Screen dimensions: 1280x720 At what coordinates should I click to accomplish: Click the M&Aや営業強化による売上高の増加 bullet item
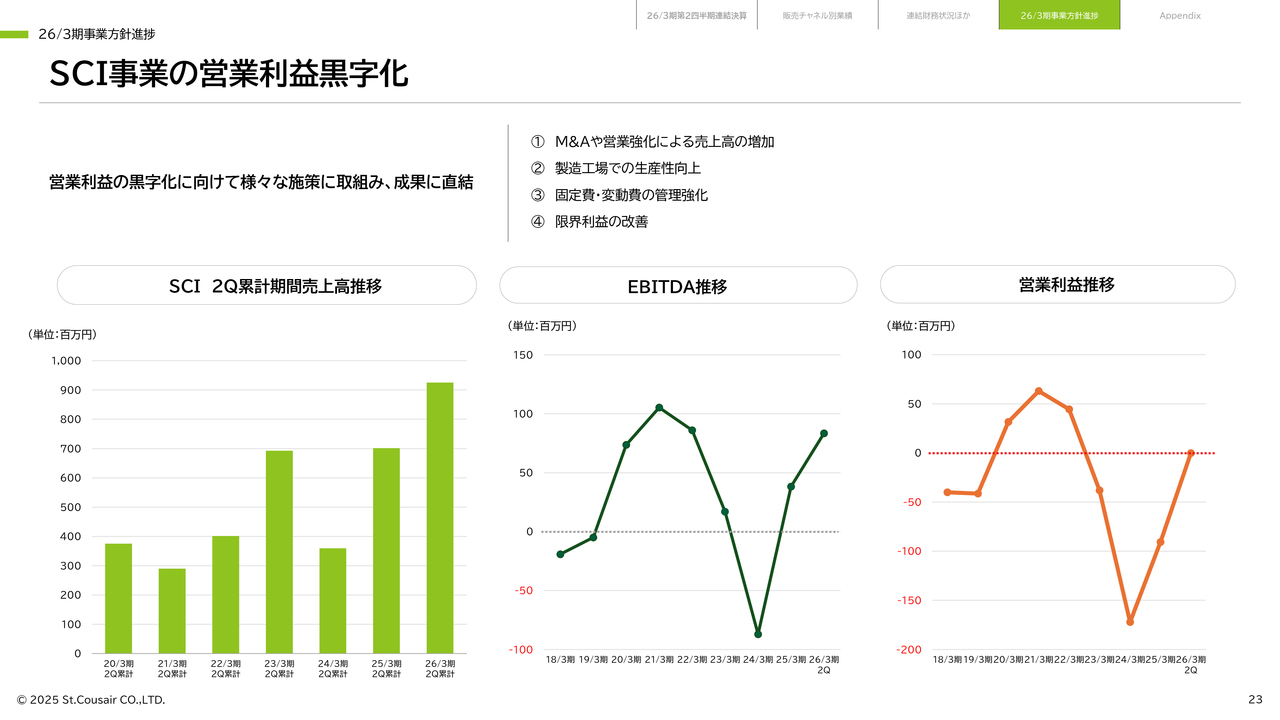tap(664, 142)
